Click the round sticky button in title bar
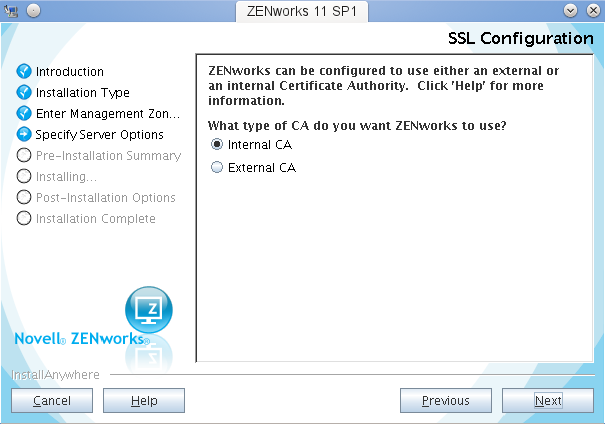 pyautogui.click(x=32, y=10)
